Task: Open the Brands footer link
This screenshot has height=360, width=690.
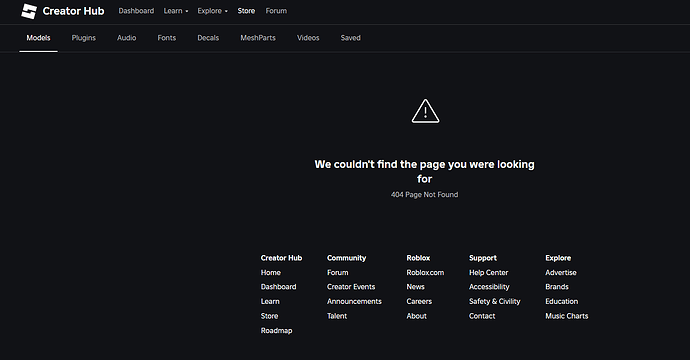Action: coord(557,287)
